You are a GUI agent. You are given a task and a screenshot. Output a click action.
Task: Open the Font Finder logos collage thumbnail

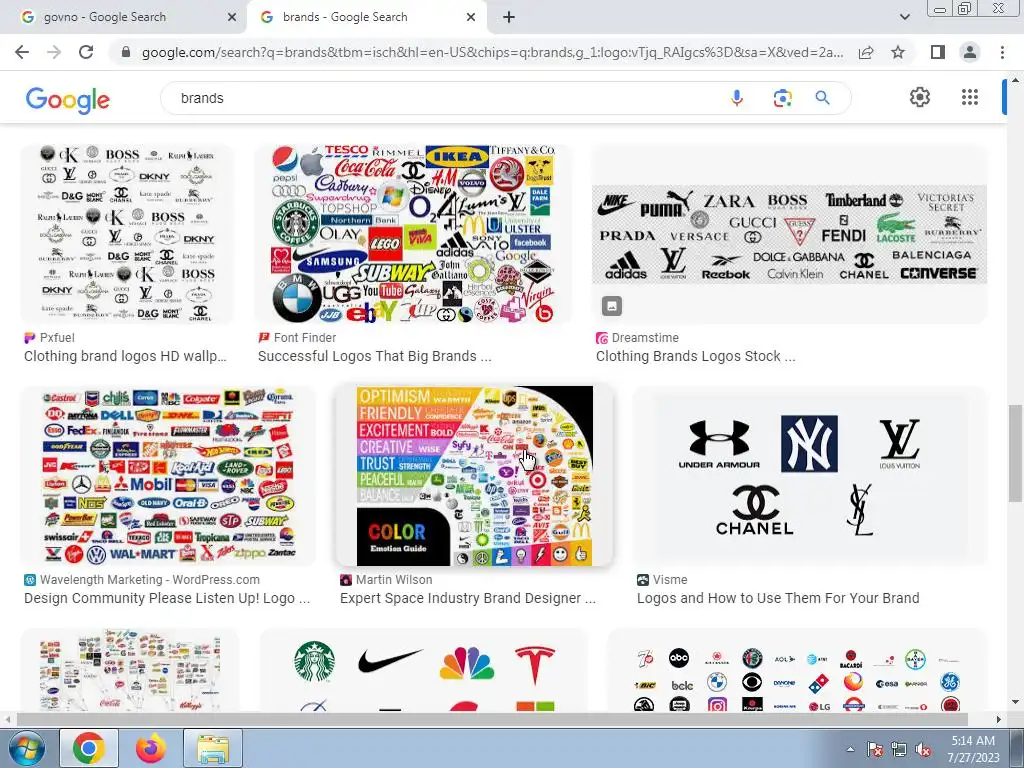413,234
